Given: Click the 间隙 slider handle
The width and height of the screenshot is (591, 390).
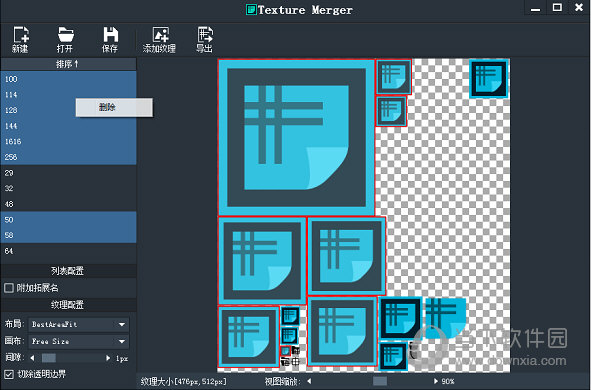Looking at the screenshot, I should pyautogui.click(x=49, y=358).
